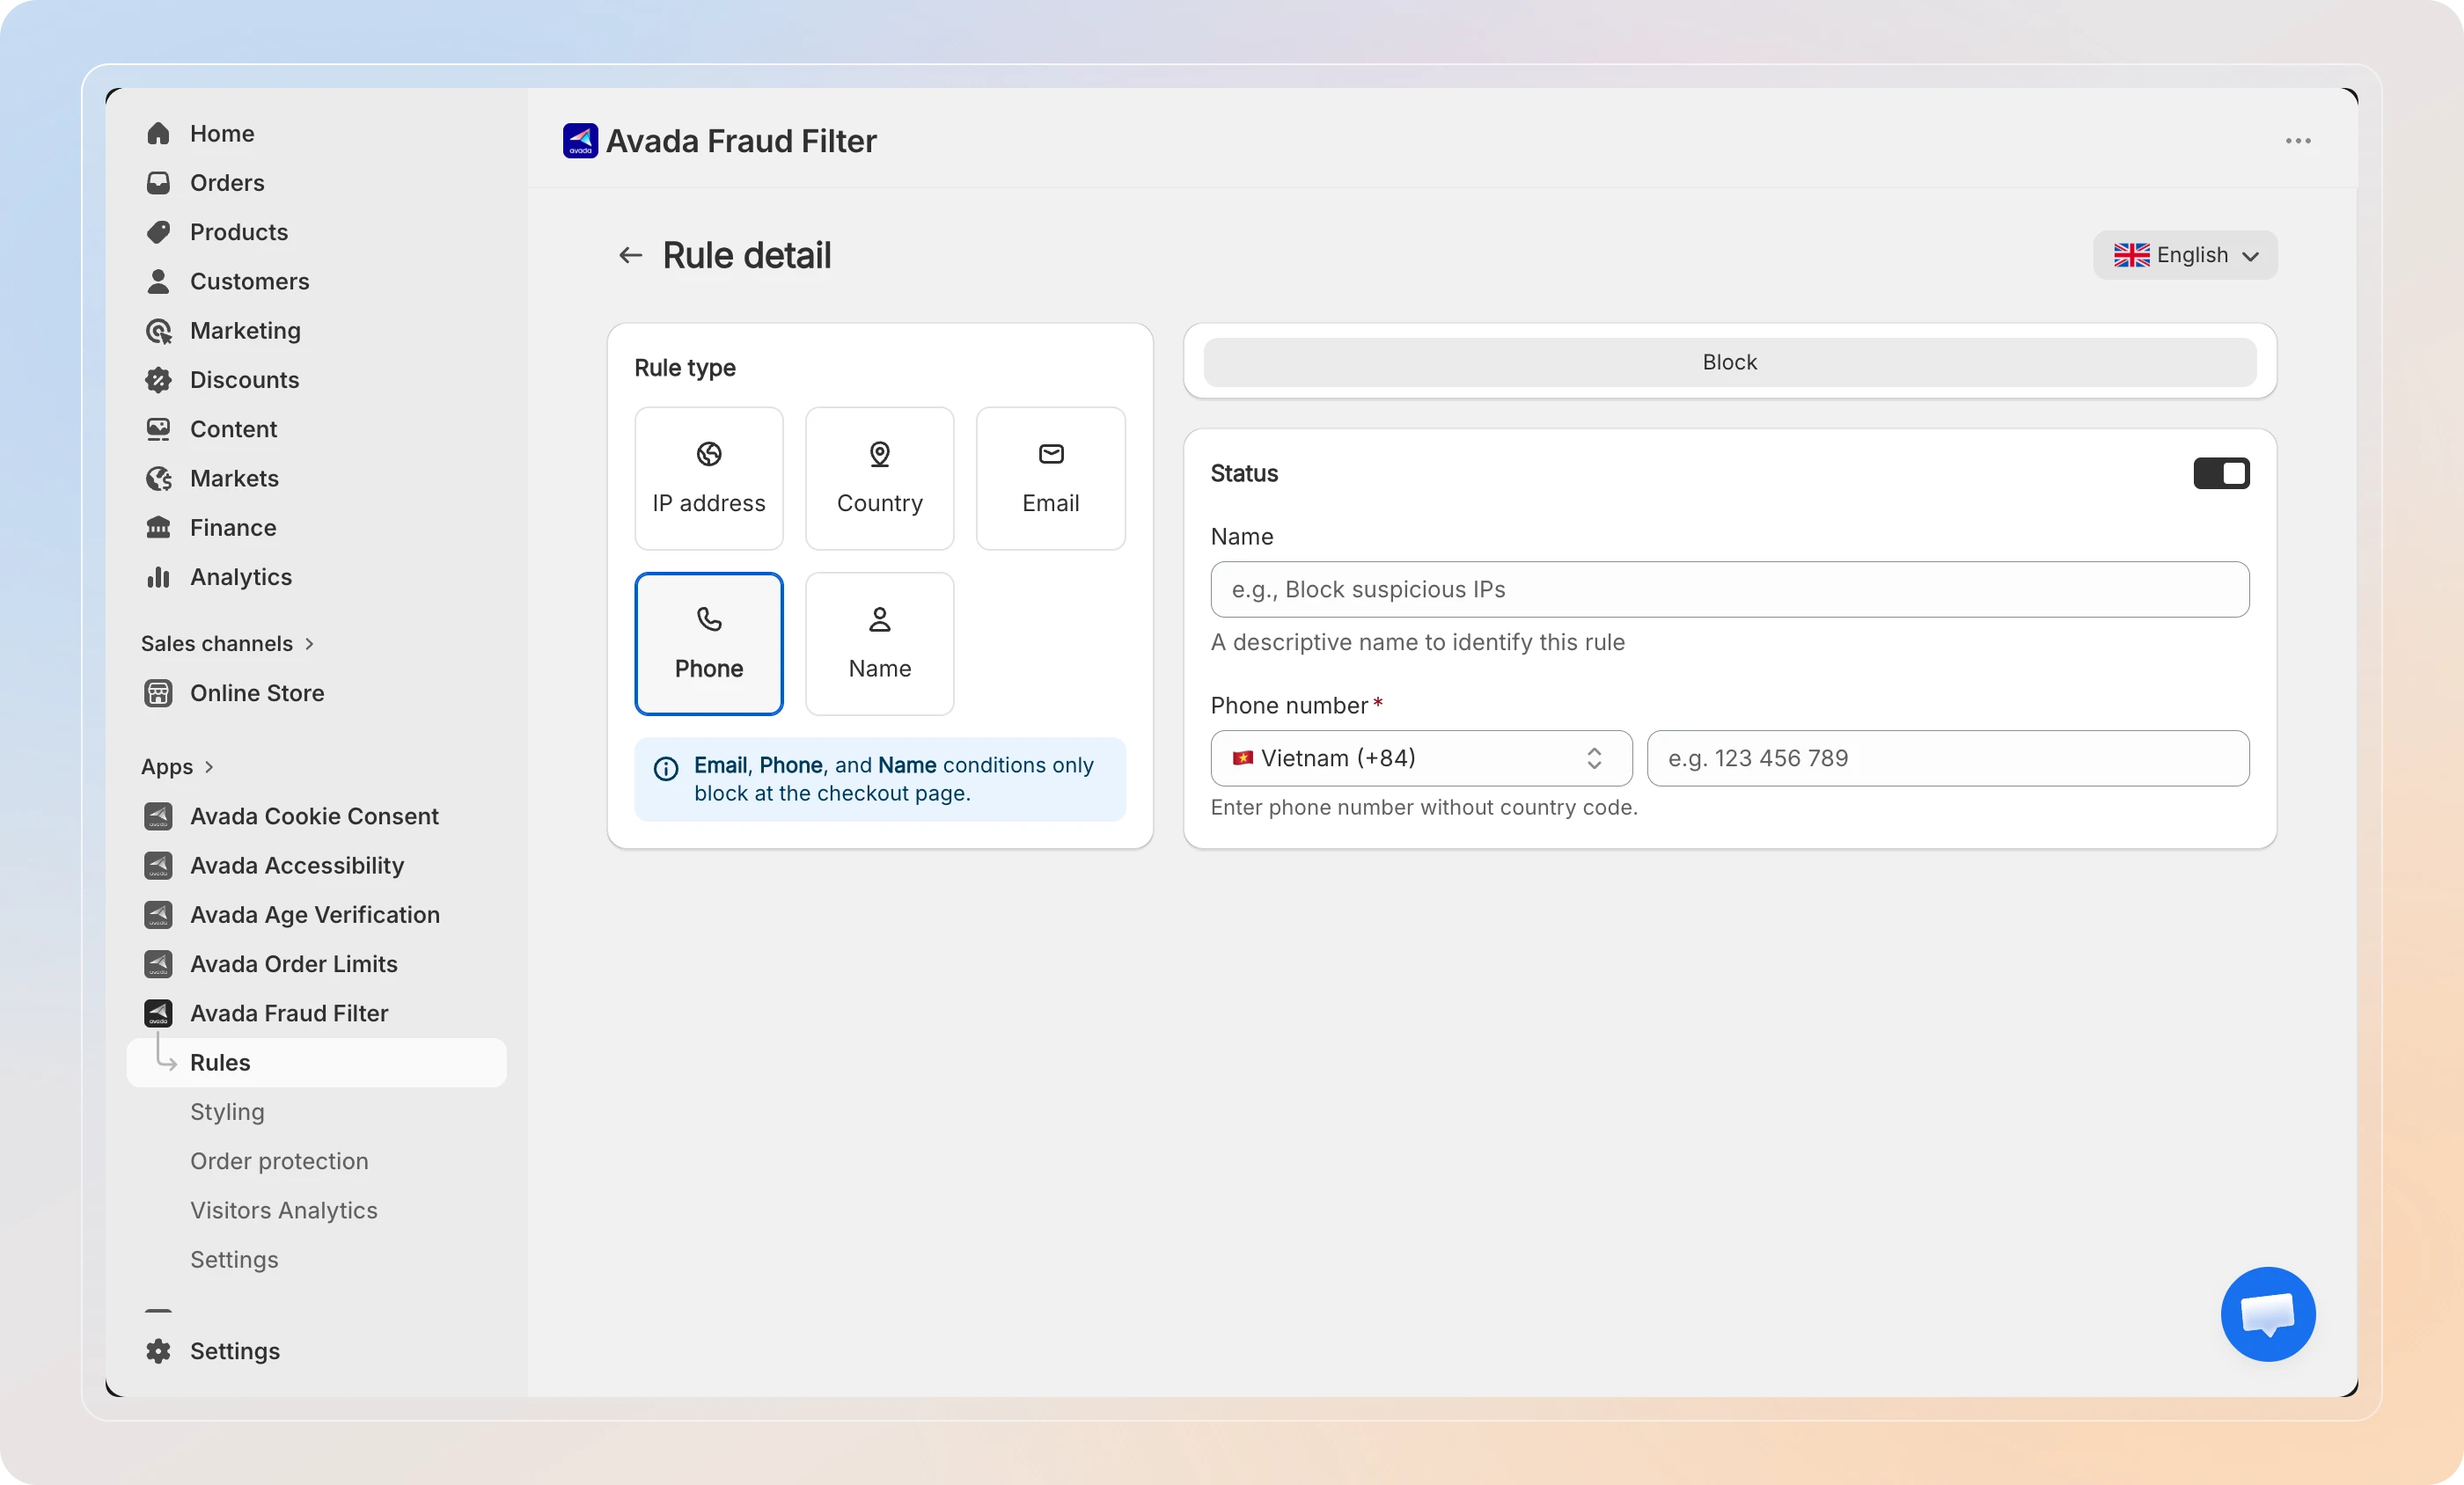2464x1485 pixels.
Task: Go to Marketing in the sidebar
Action: [x=245, y=331]
